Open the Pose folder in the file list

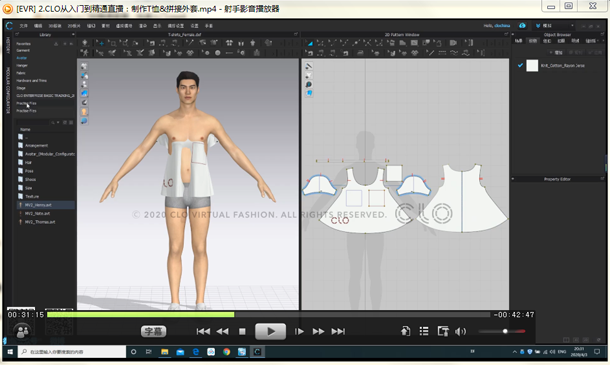pos(29,171)
